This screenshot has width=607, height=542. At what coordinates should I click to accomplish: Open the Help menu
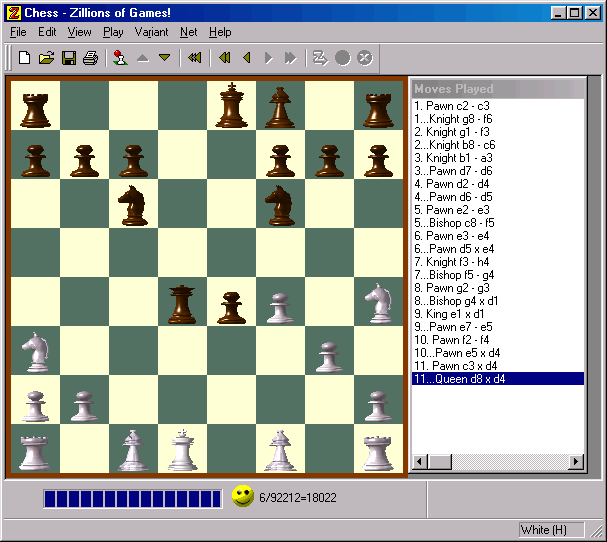tap(220, 32)
